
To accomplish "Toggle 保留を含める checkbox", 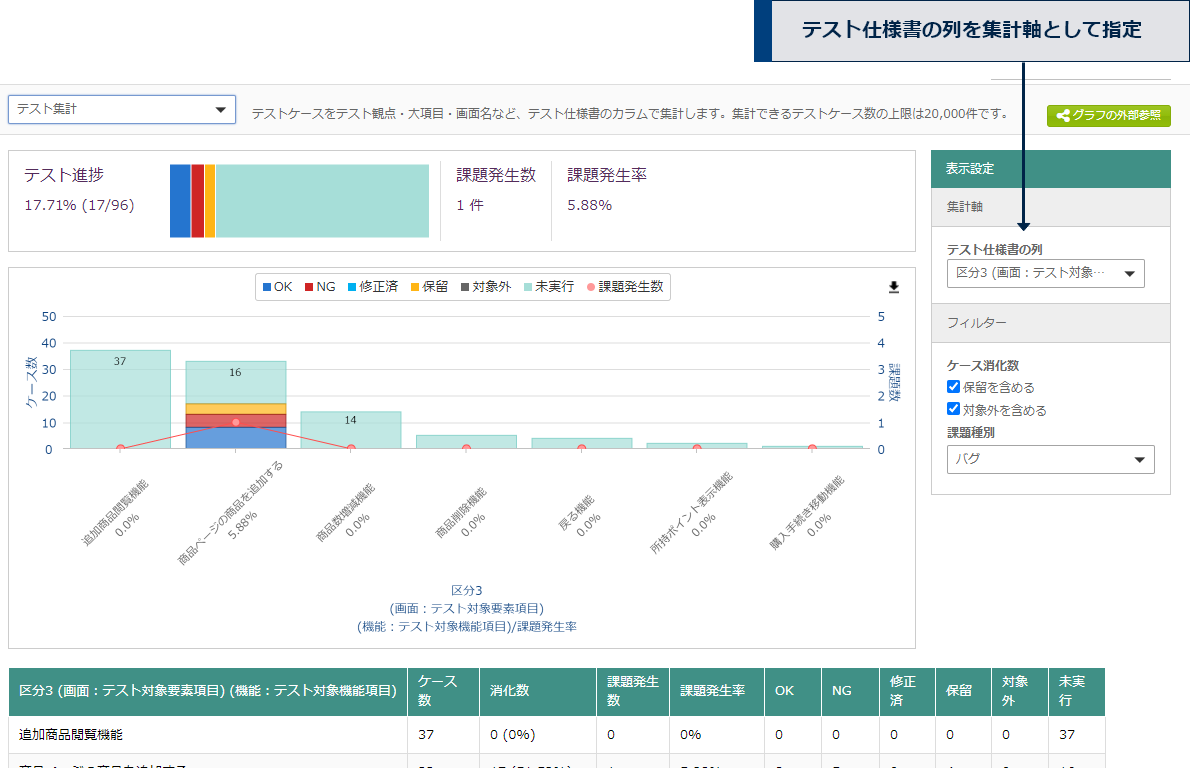I will coord(953,387).
